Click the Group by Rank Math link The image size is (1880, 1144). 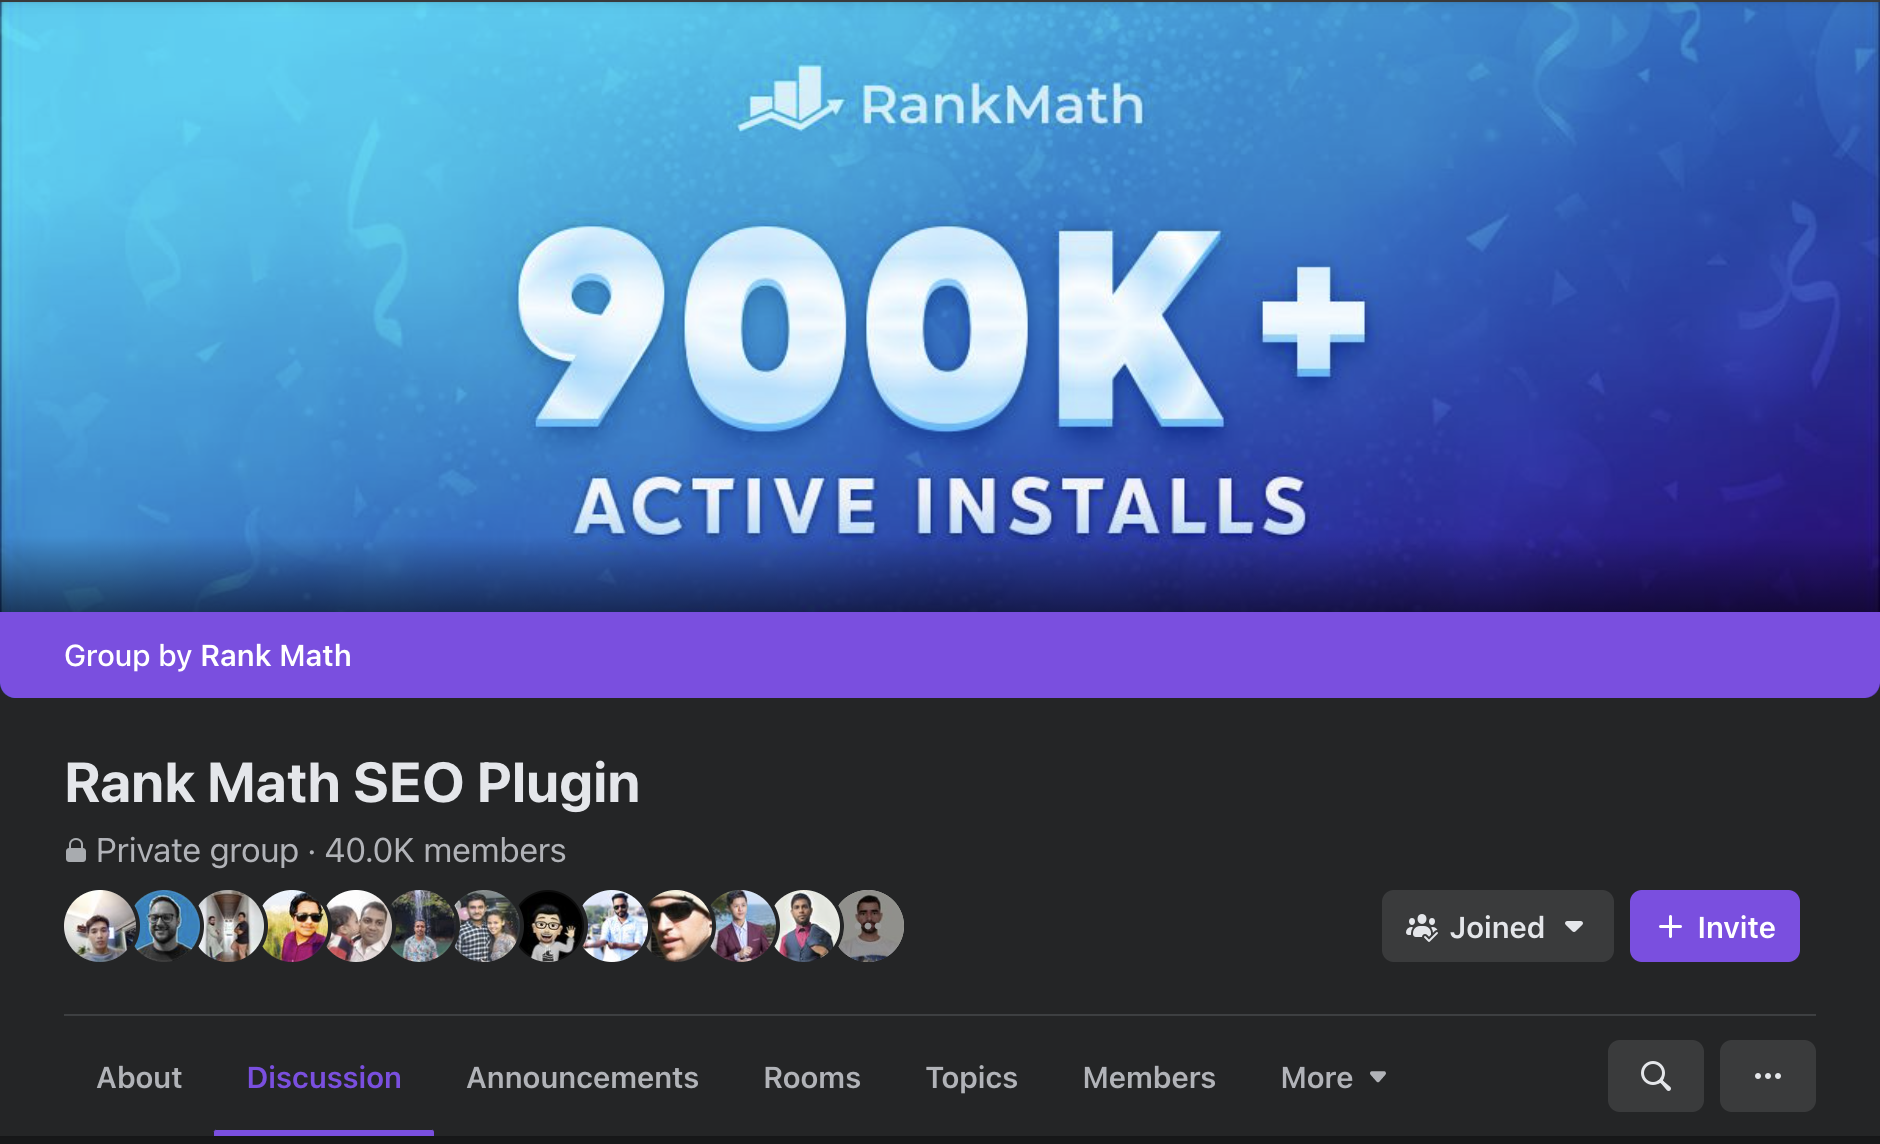click(x=208, y=655)
